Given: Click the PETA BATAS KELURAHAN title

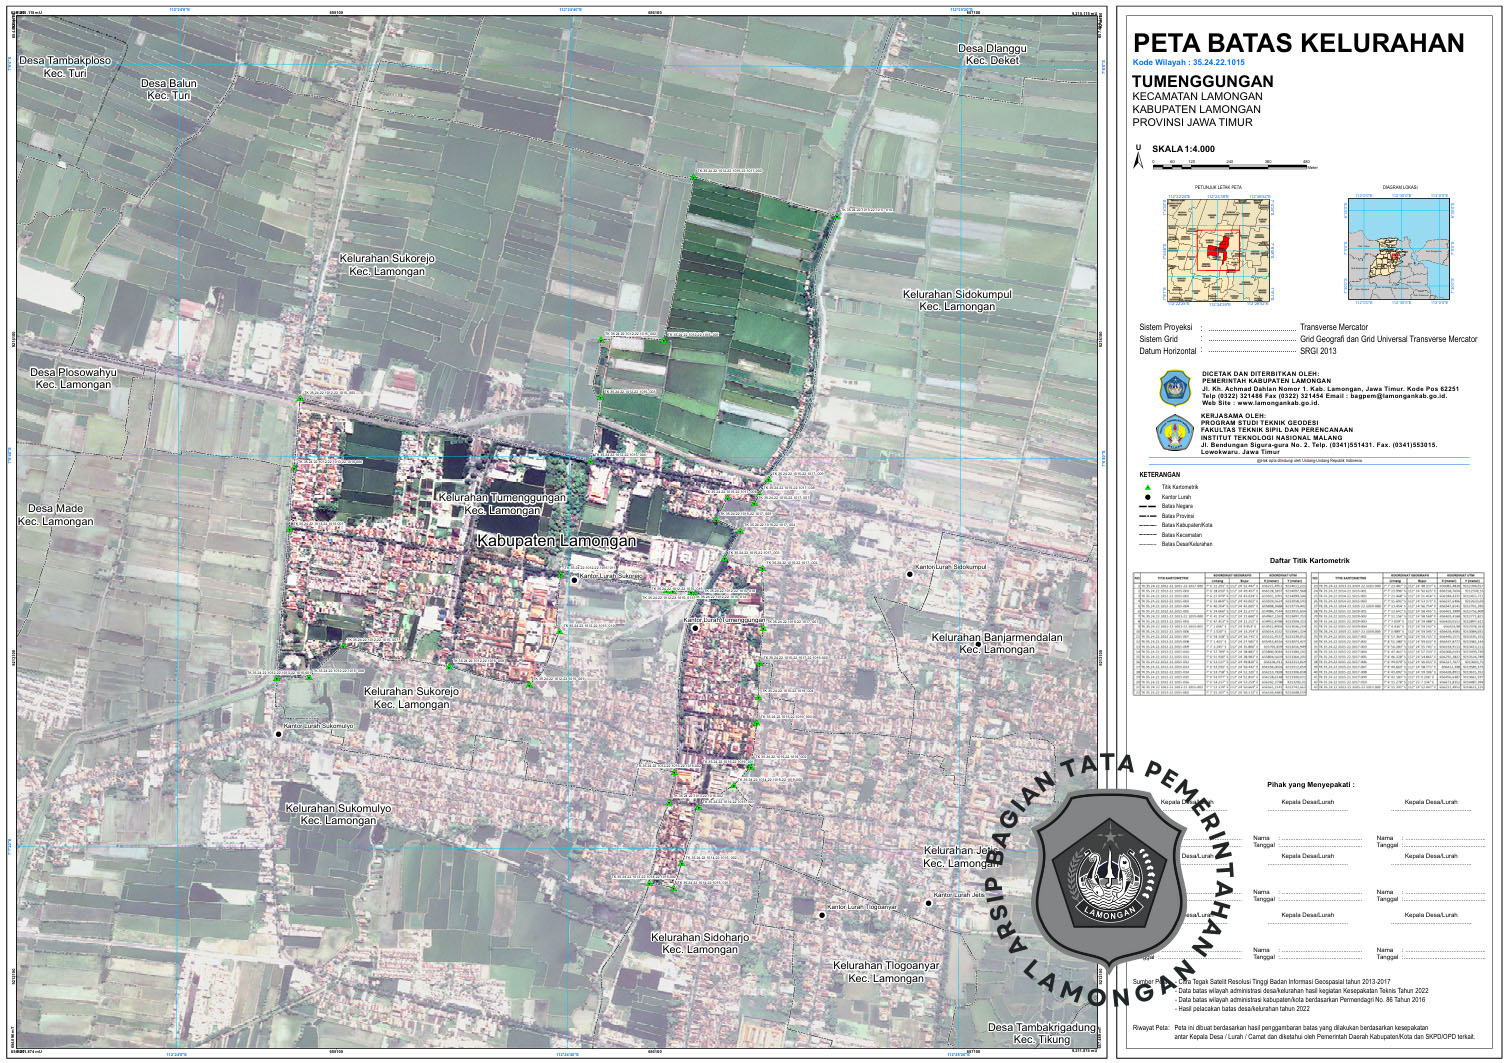Looking at the screenshot, I should coord(1298,43).
